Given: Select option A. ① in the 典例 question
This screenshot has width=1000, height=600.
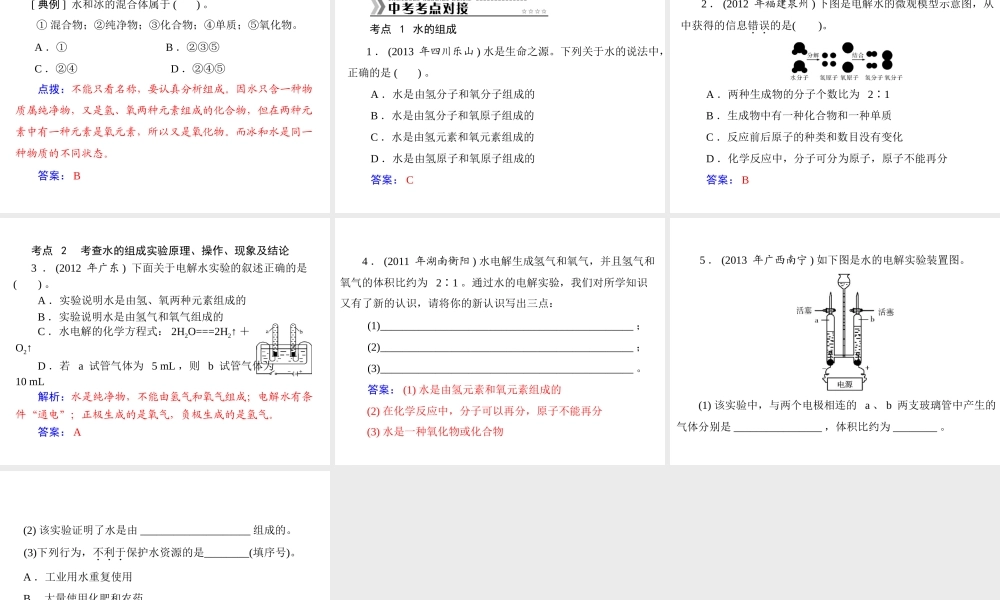Looking at the screenshot, I should point(51,47).
